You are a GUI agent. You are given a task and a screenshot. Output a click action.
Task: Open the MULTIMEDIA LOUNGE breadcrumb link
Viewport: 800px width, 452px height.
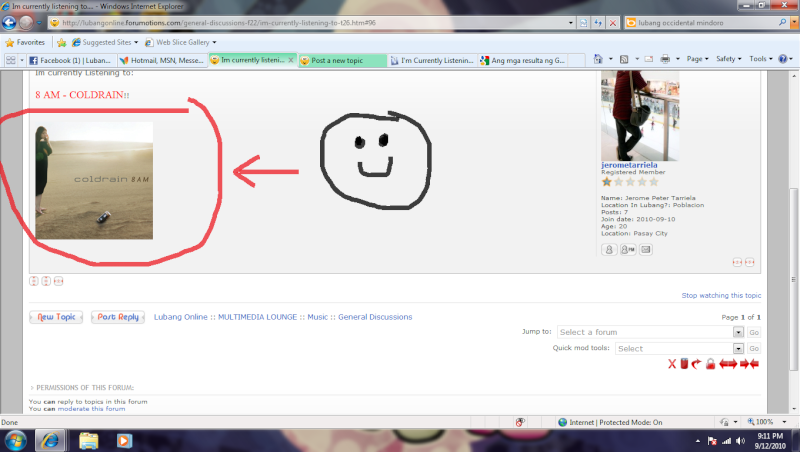coord(258,317)
